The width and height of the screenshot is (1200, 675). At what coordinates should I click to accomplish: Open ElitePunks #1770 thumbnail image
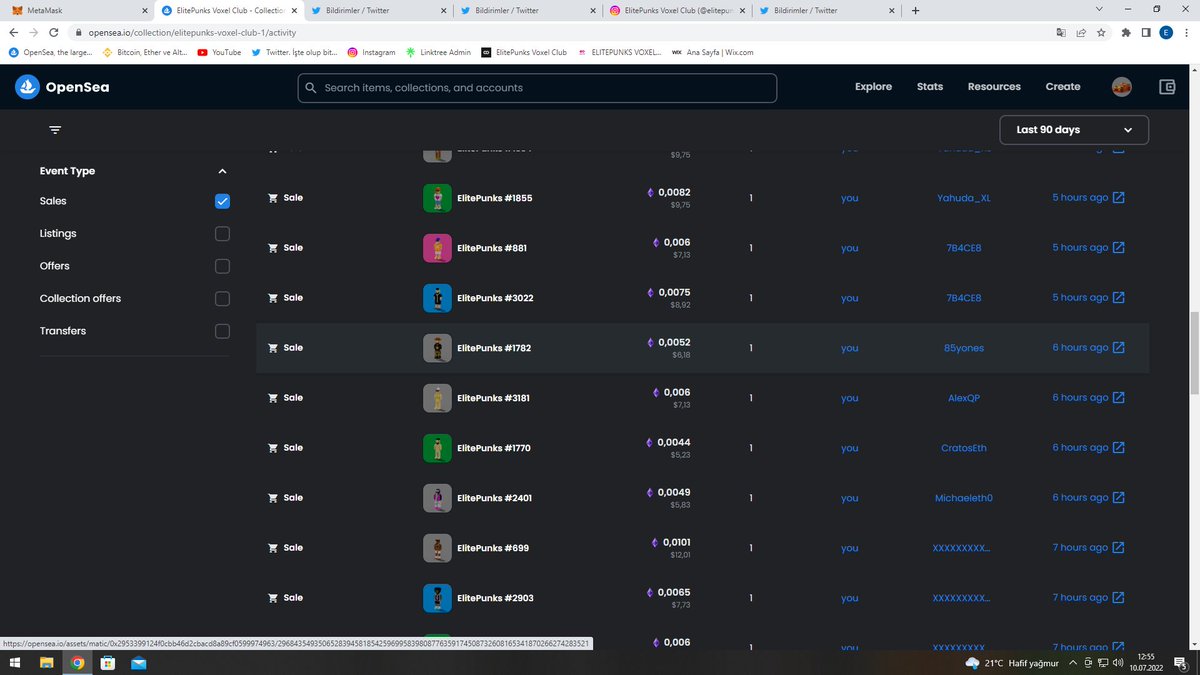coord(438,448)
